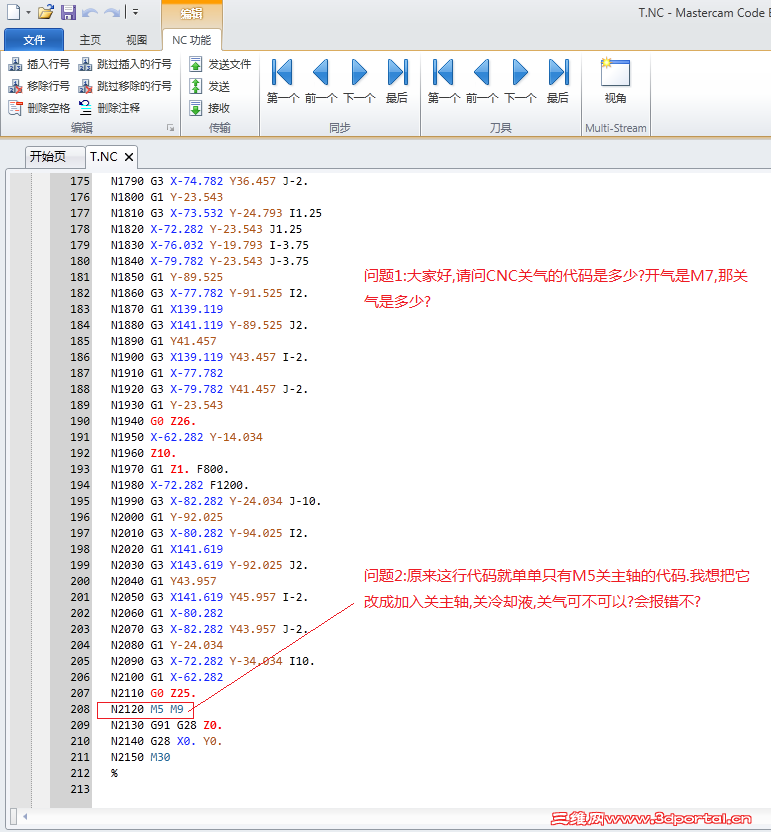
Task: Click 删除空格 to remove spaces
Action: [x=39, y=108]
